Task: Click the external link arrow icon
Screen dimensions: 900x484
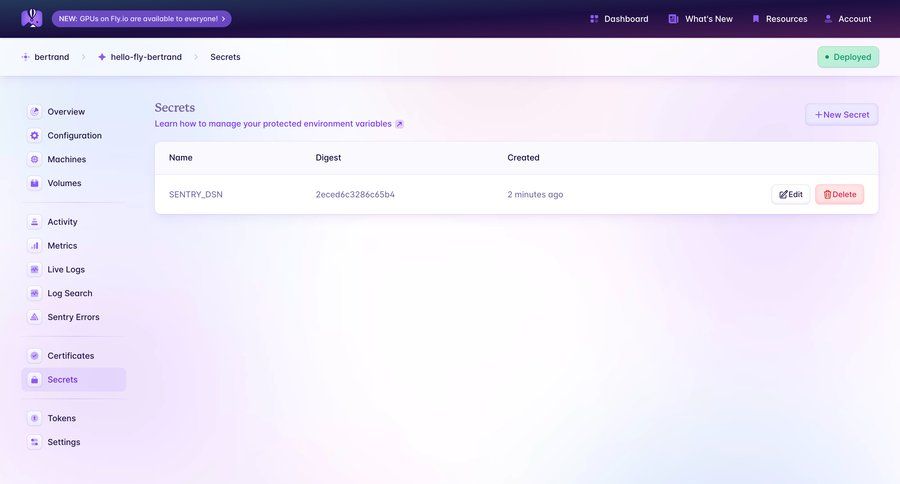Action: coord(399,124)
